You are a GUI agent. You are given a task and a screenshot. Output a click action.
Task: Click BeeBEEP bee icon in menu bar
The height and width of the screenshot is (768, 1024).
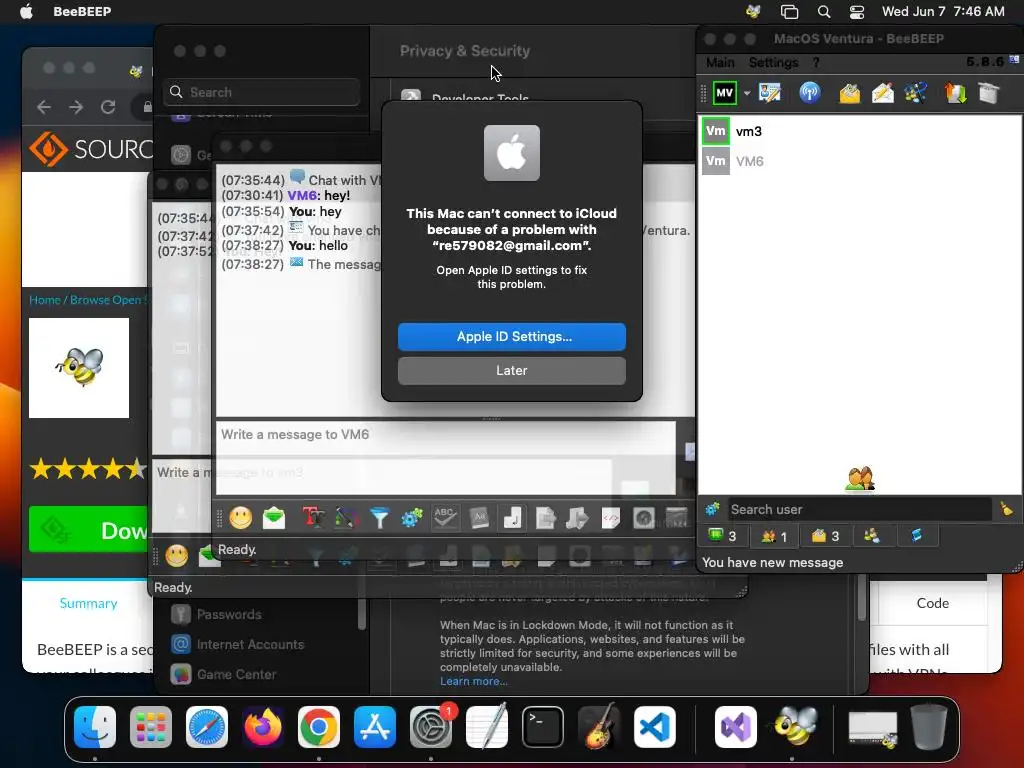754,12
